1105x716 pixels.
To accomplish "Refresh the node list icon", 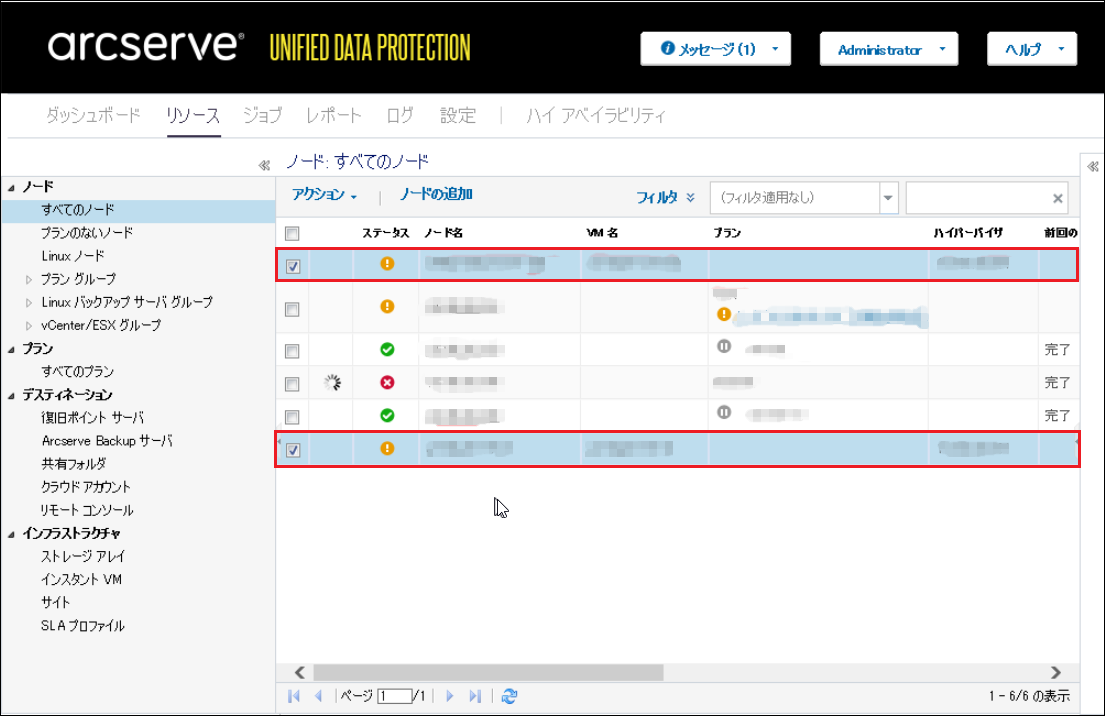I will [509, 696].
